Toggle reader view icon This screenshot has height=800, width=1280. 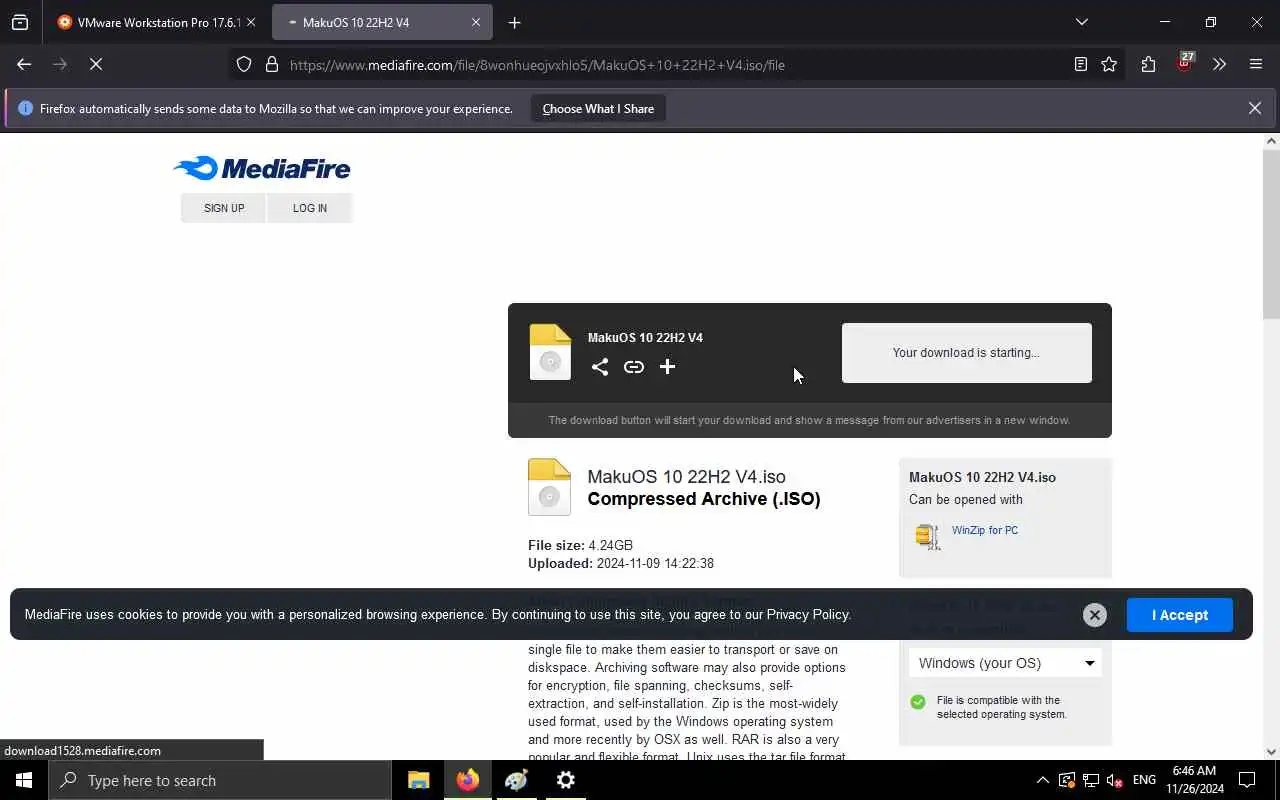1081,65
